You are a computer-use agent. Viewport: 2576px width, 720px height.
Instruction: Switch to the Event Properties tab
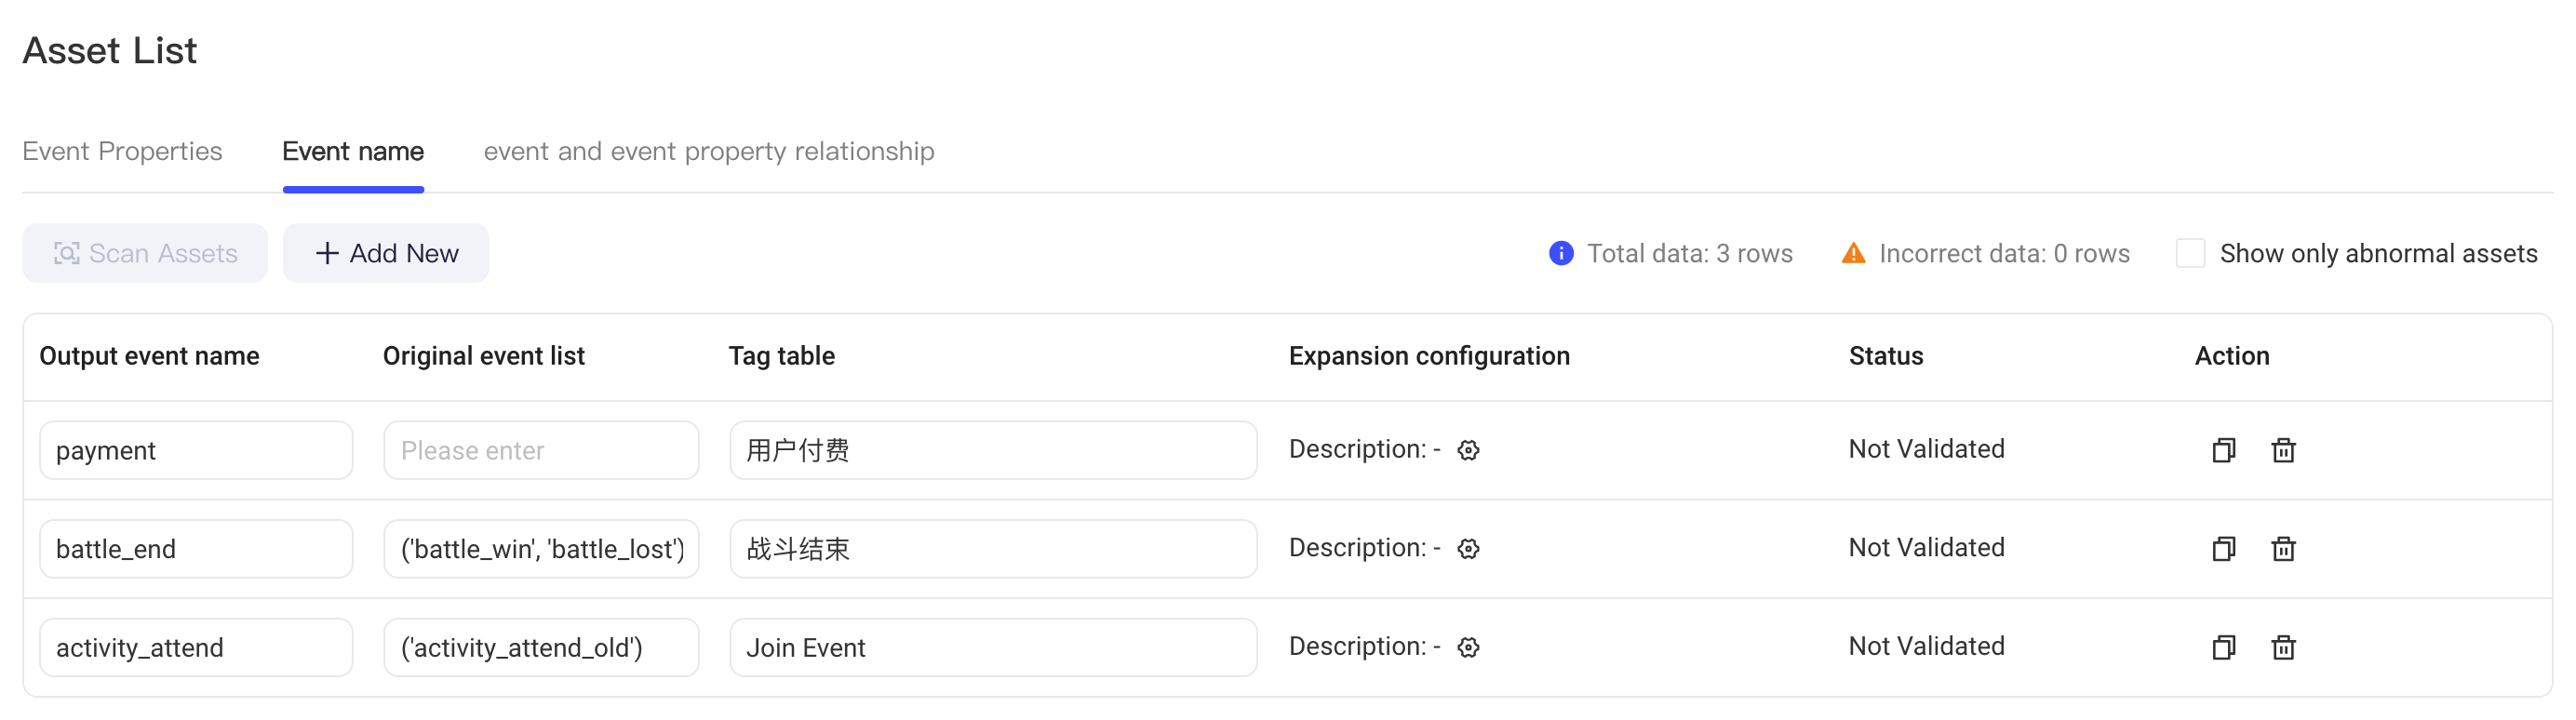pyautogui.click(x=122, y=151)
